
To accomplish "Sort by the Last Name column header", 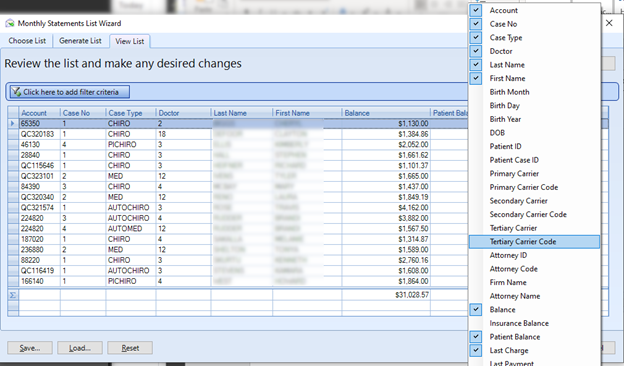I will point(242,113).
